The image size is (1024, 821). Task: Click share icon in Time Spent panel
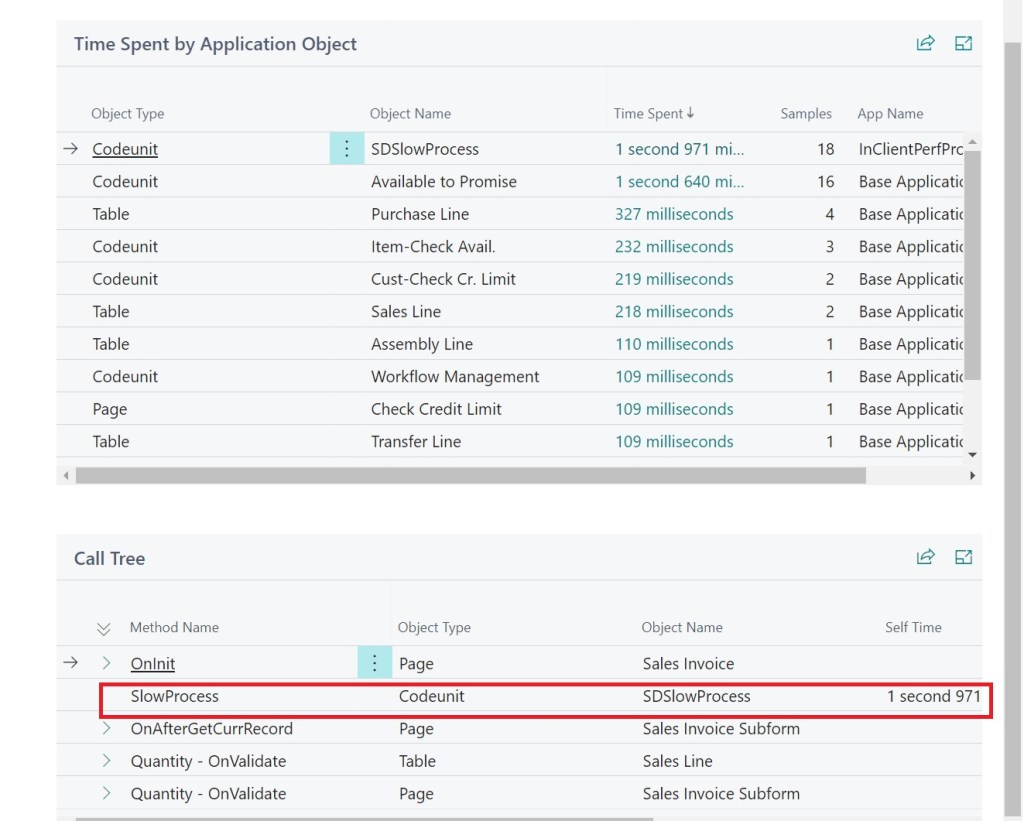tap(925, 43)
